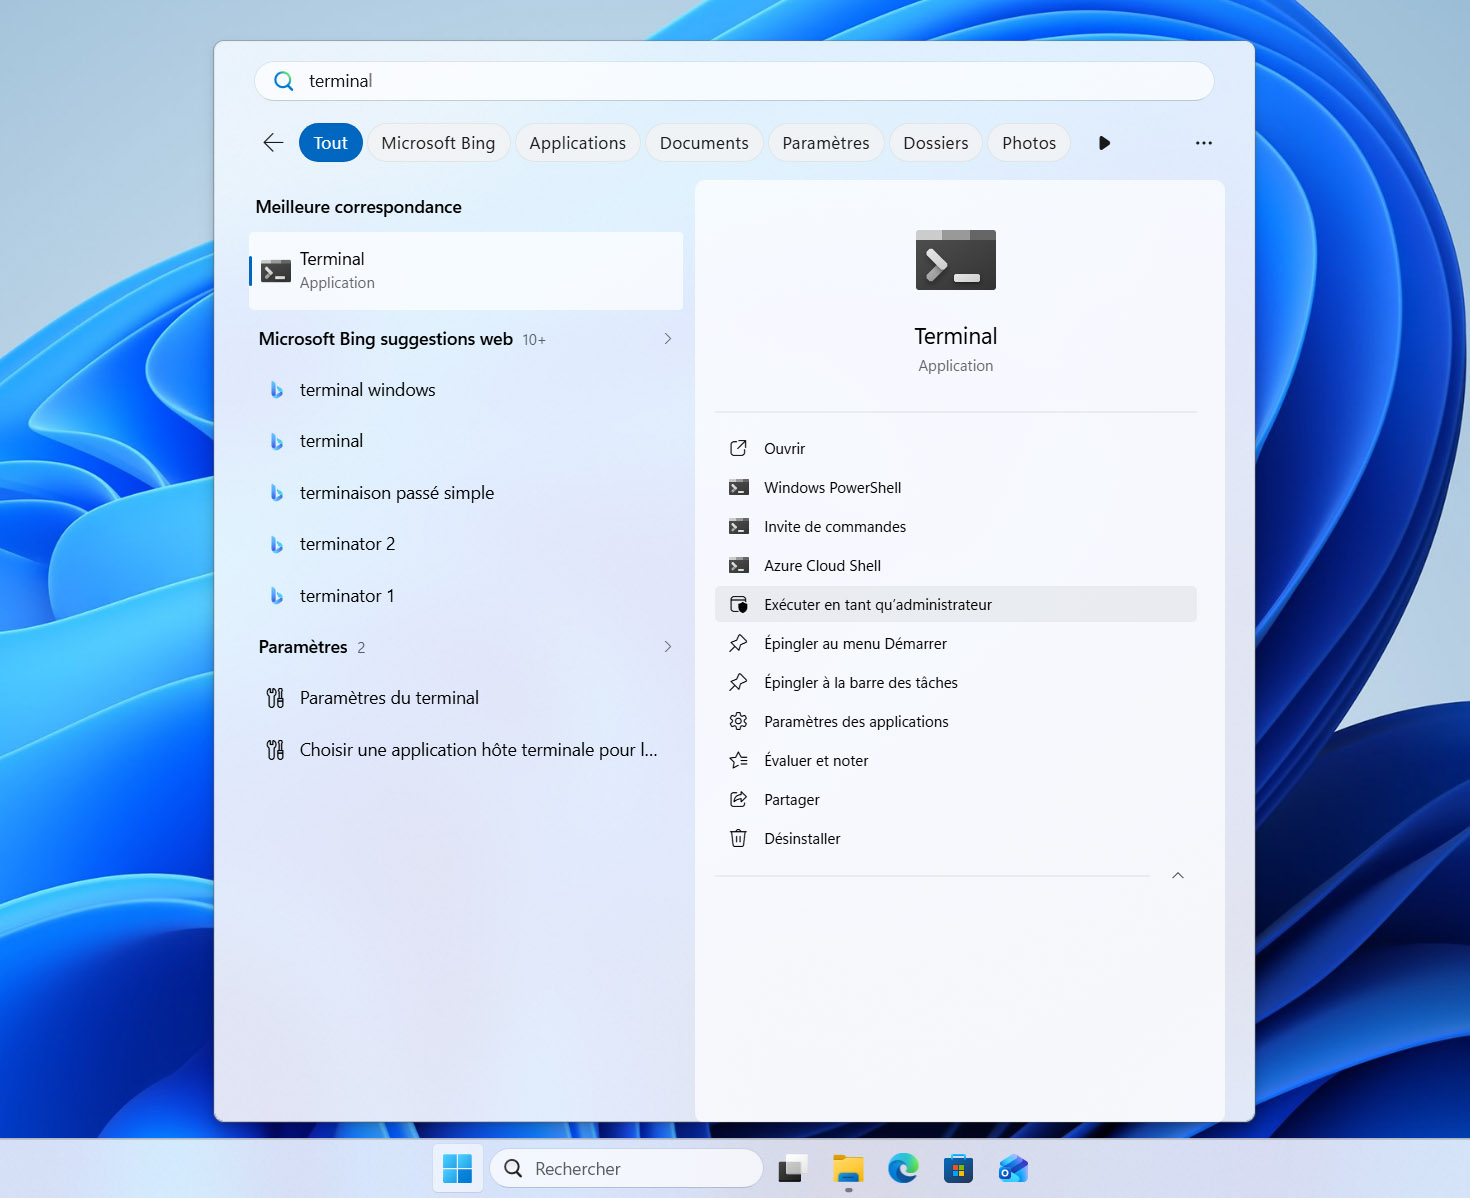Click the taskbar Rechercher search box
Image resolution: width=1470 pixels, height=1198 pixels.
(626, 1168)
